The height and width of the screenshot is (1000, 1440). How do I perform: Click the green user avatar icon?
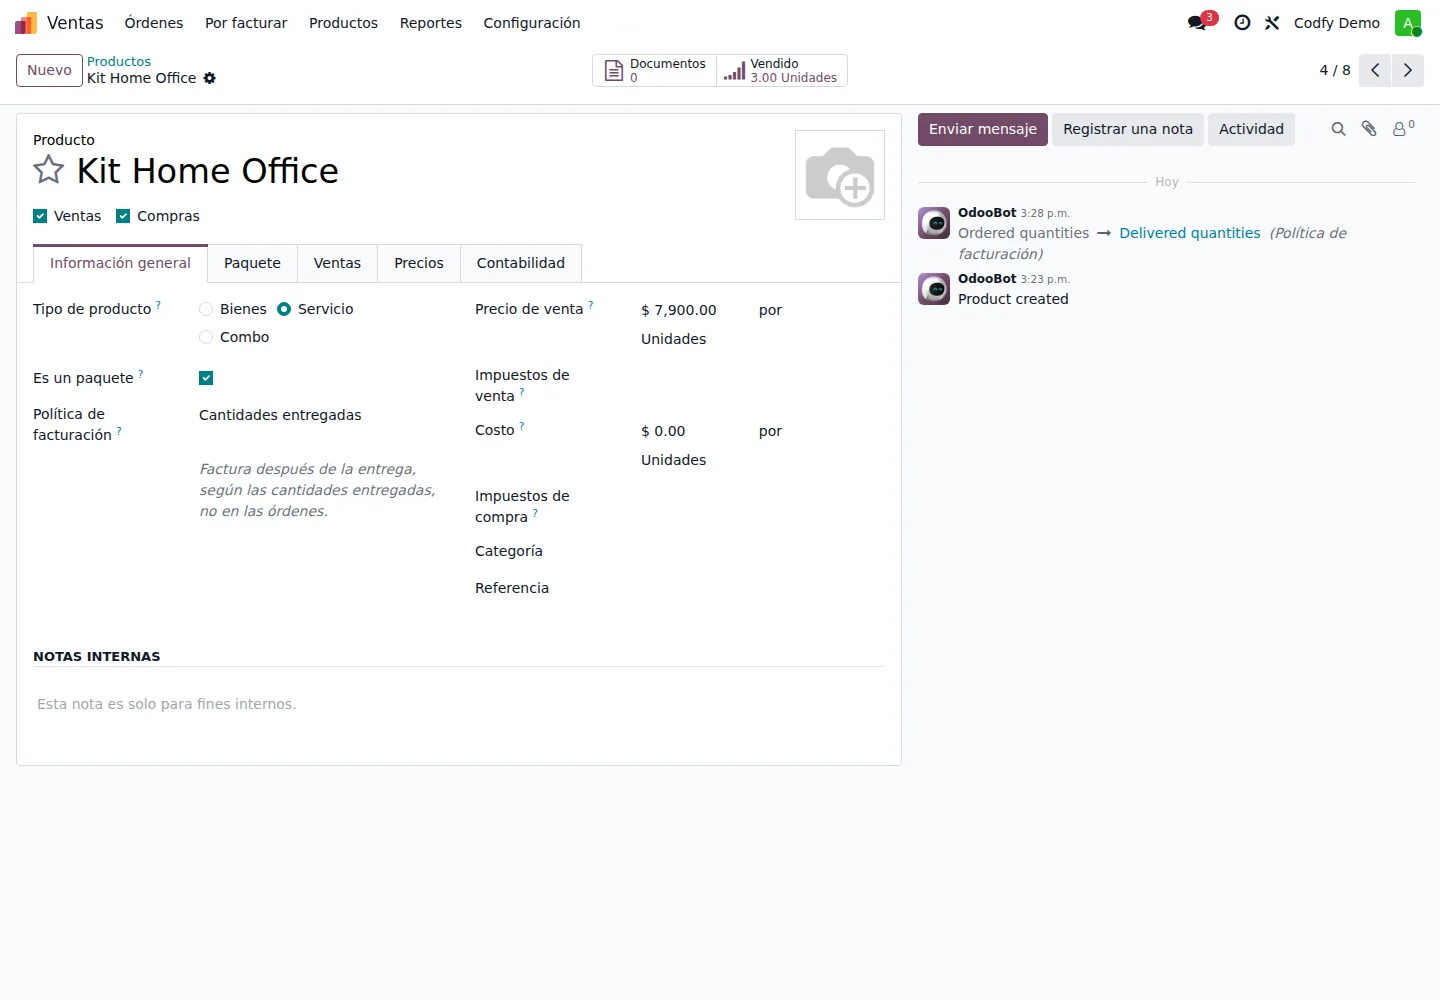[x=1408, y=23]
